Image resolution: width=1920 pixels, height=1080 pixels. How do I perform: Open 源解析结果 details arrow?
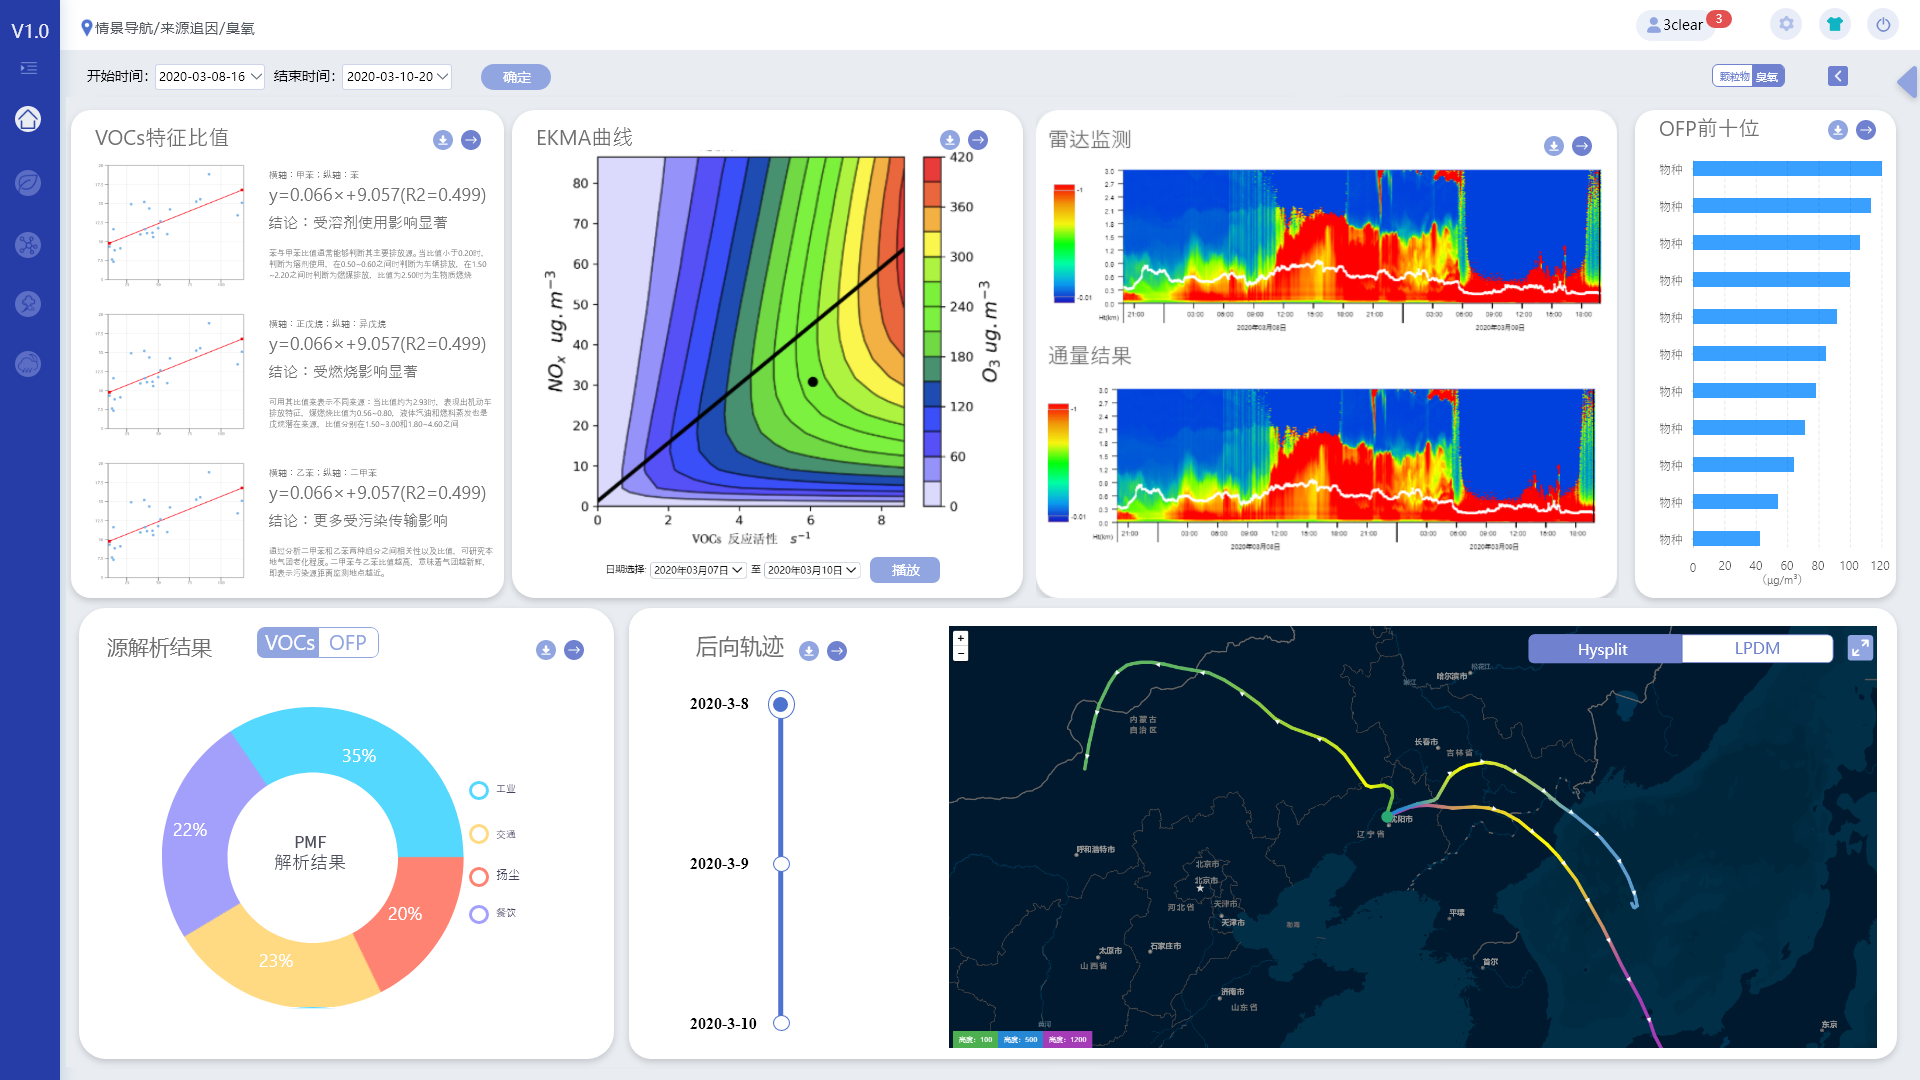[574, 650]
